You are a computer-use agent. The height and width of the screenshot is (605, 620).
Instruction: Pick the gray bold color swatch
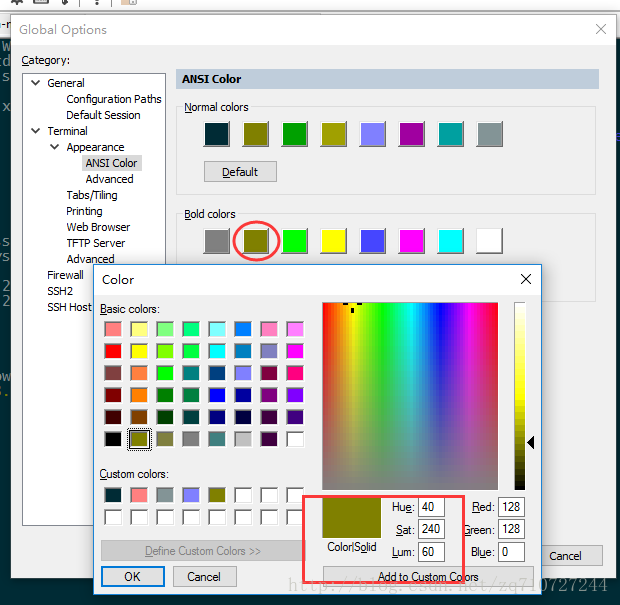[x=217, y=241]
